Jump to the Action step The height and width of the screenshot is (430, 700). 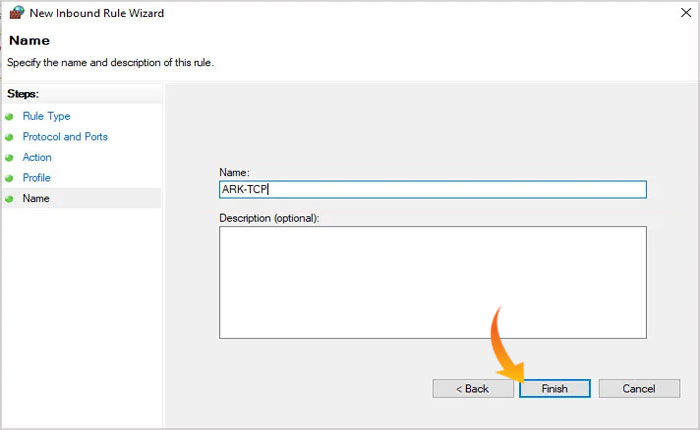[x=37, y=158]
